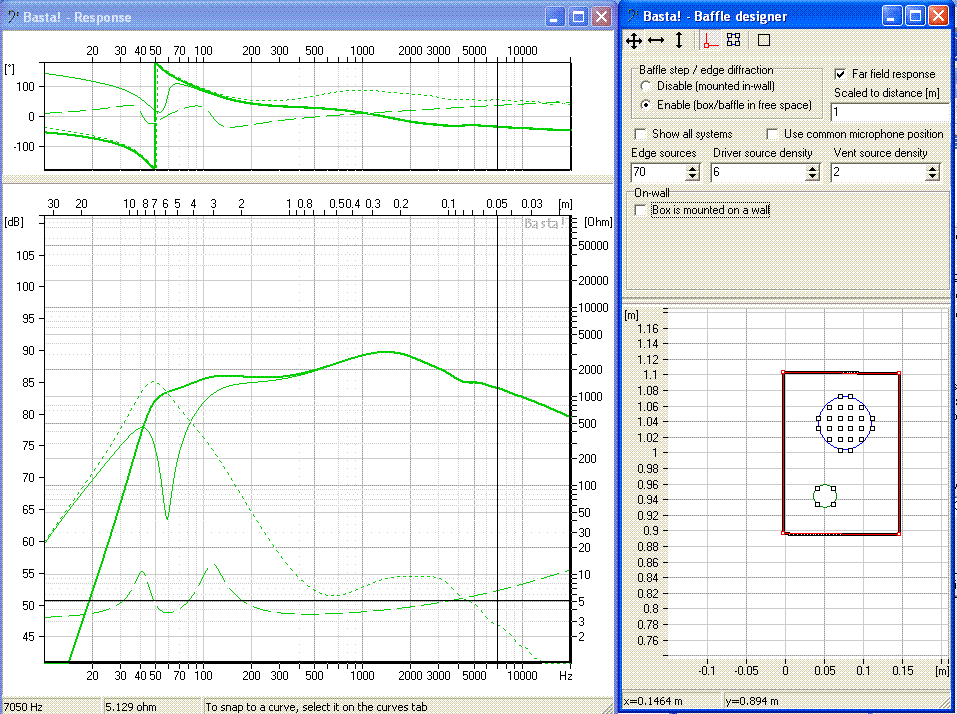Viewport: 957px width, 714px height.
Task: Select the vertical move arrow tool
Action: [x=679, y=40]
